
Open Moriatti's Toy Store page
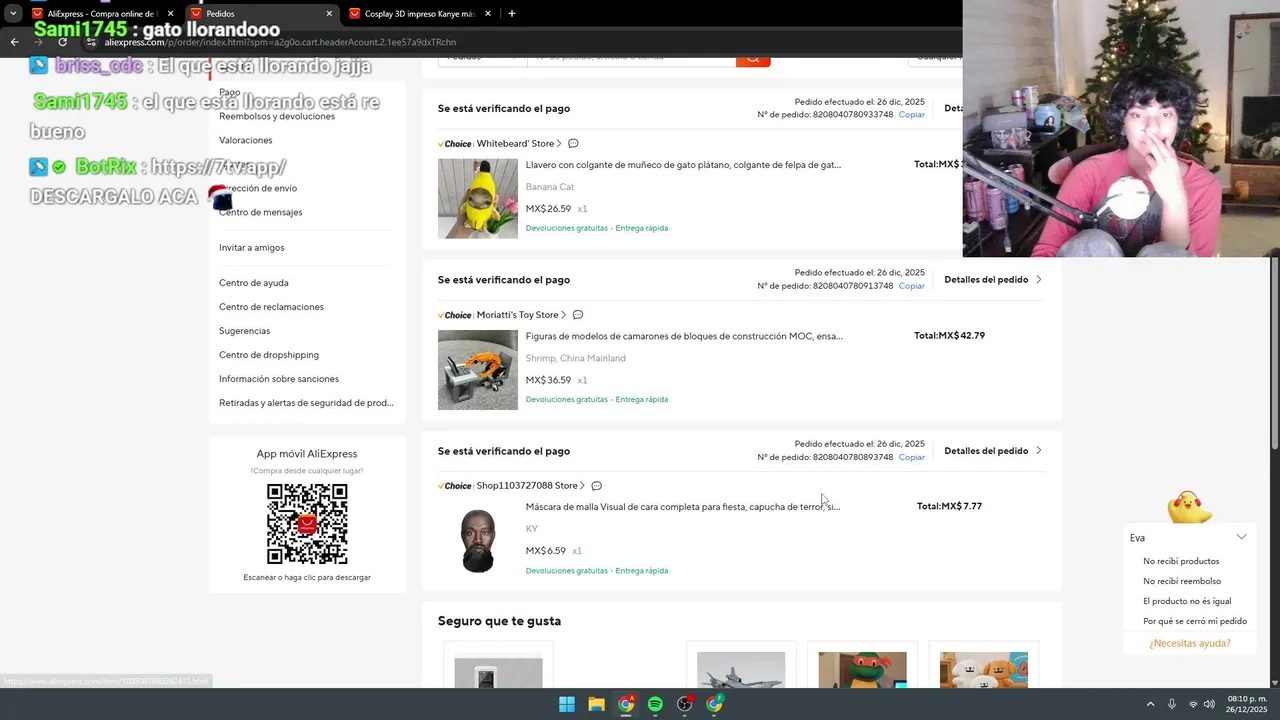pyautogui.click(x=521, y=315)
